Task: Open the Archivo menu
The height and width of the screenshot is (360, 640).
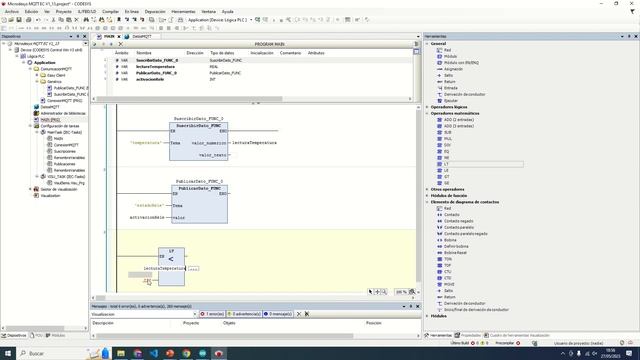Action: (x=12, y=11)
